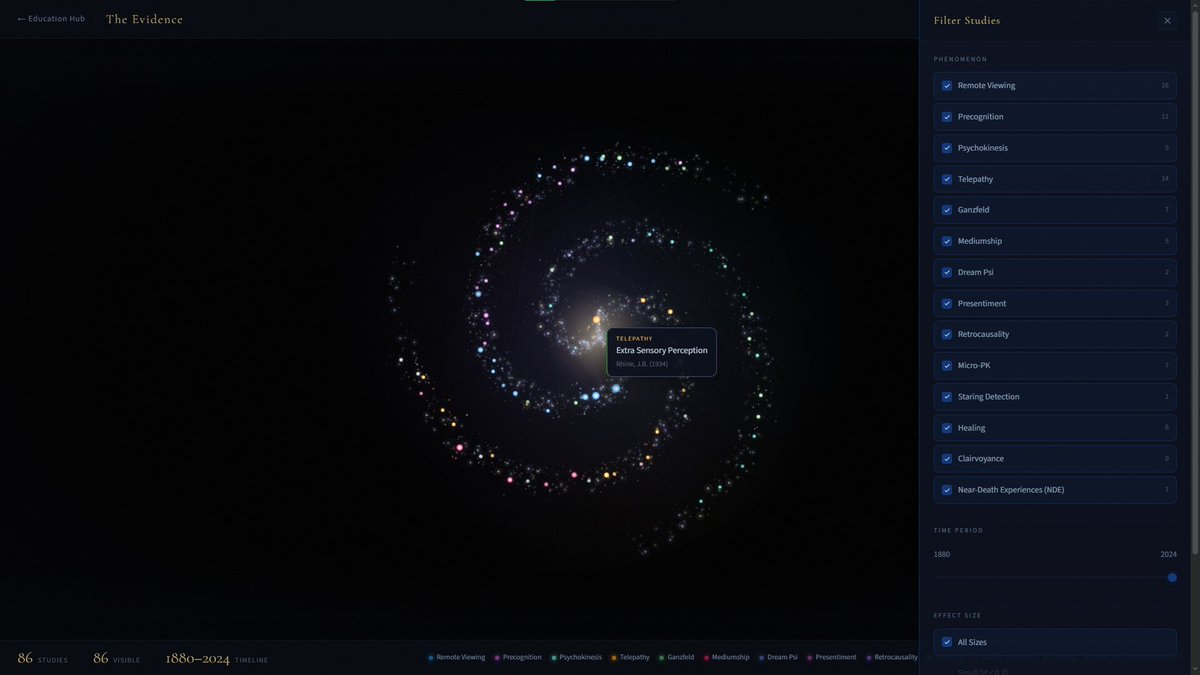This screenshot has height=675, width=1200.
Task: Go back to Education Hub
Action: point(51,19)
